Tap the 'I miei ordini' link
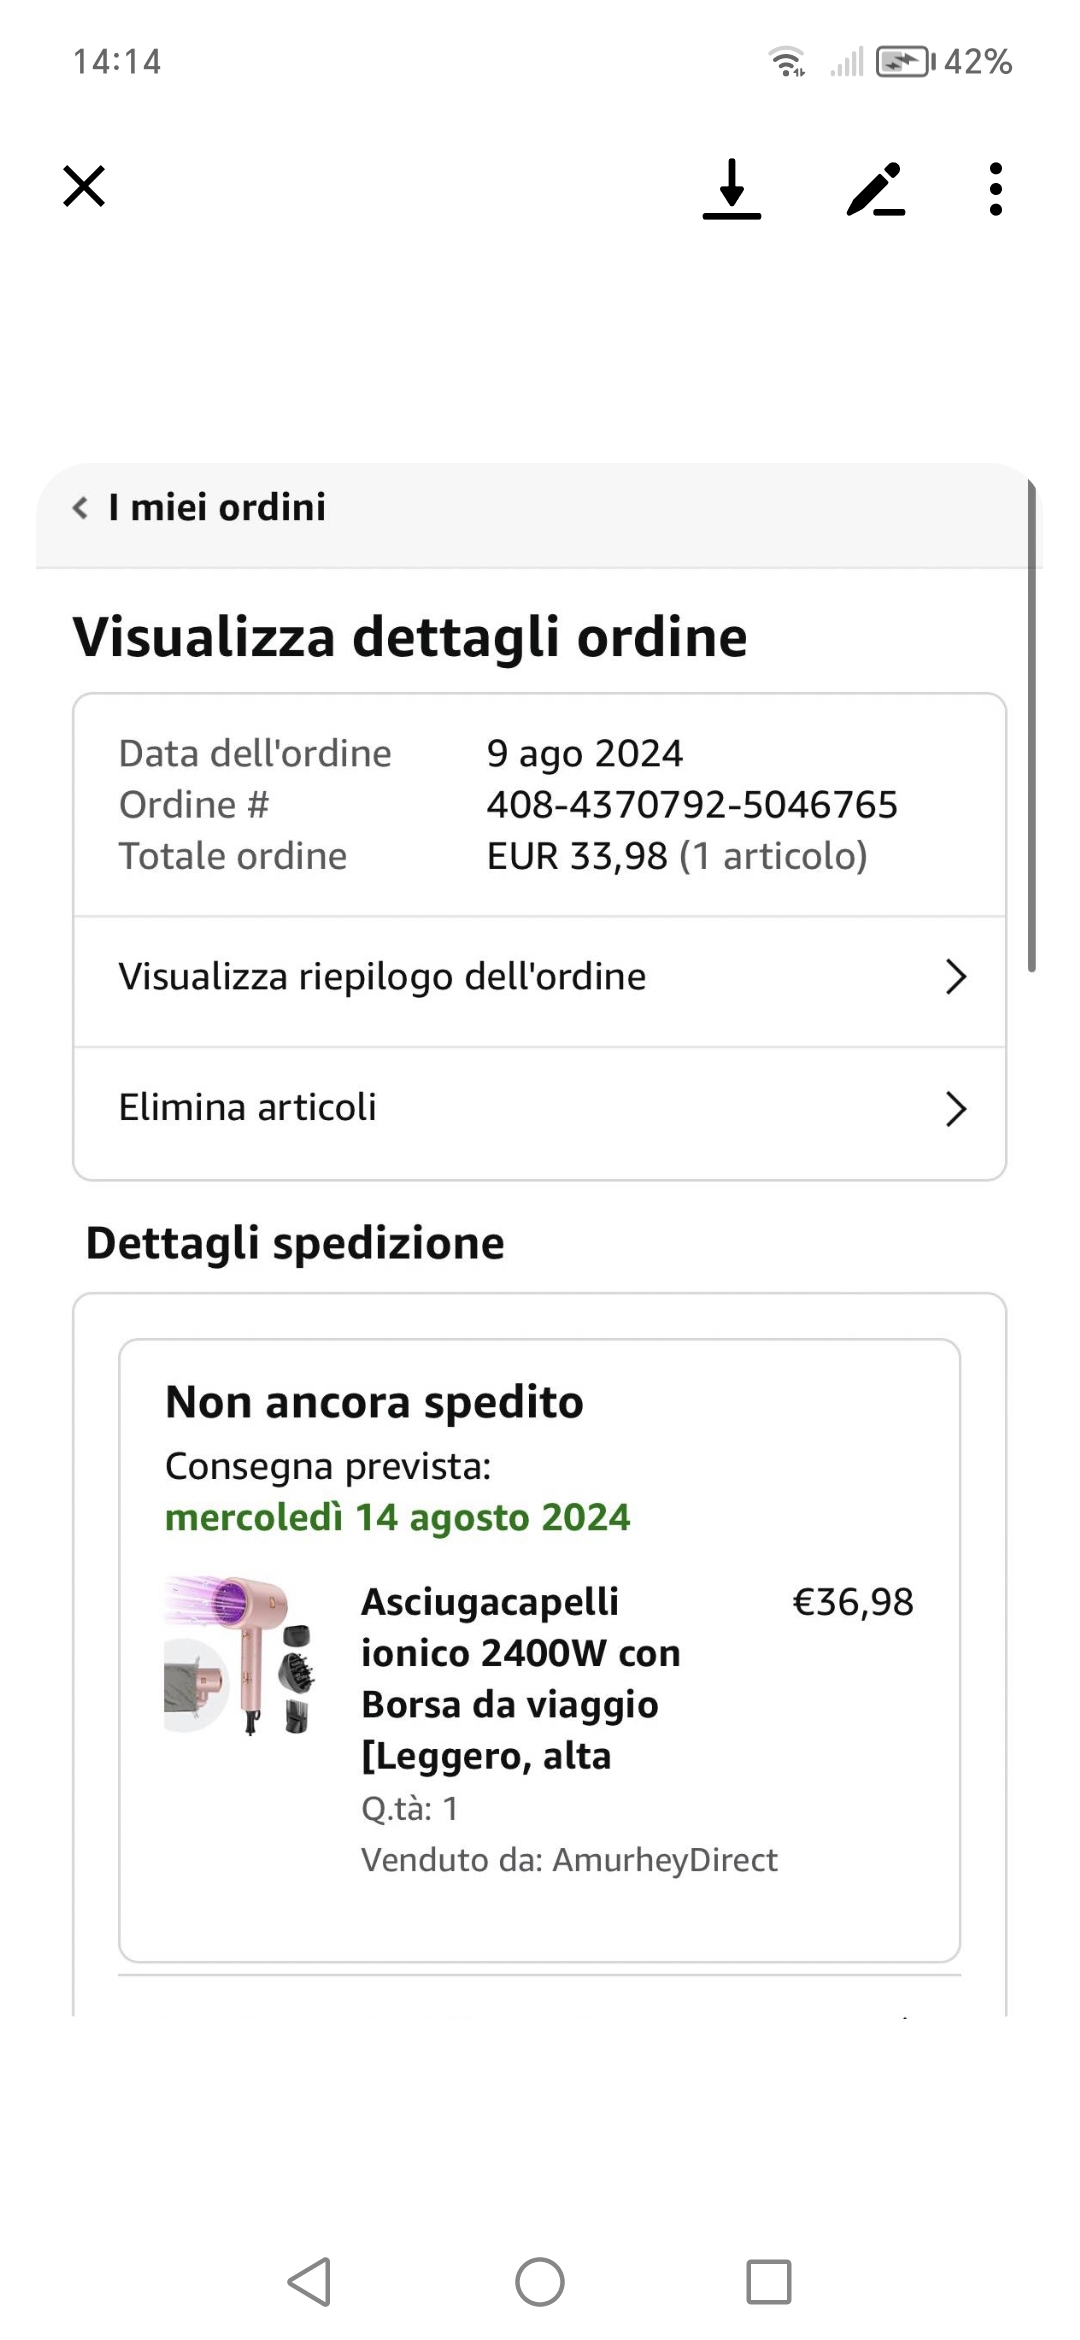This screenshot has height=2340, width=1080. (x=217, y=508)
